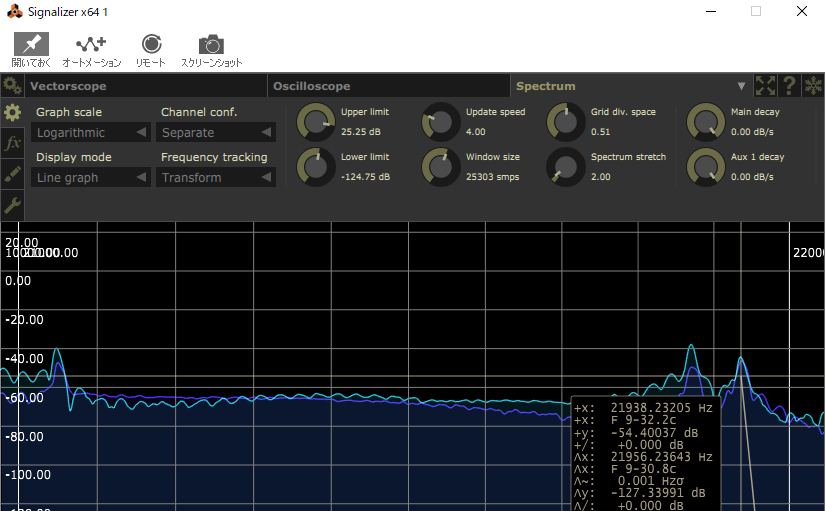
Task: Click the Main decay knob
Action: click(x=706, y=122)
